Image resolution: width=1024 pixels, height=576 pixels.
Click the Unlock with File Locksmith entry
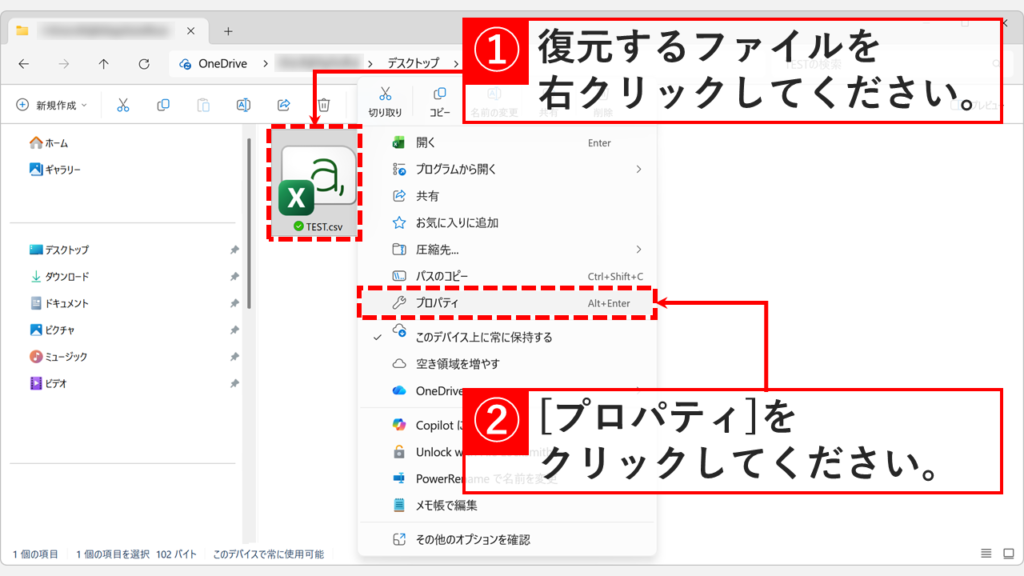click(427, 452)
